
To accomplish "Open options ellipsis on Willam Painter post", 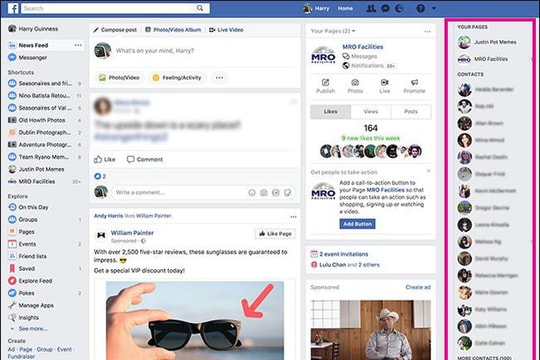I will coord(293,217).
